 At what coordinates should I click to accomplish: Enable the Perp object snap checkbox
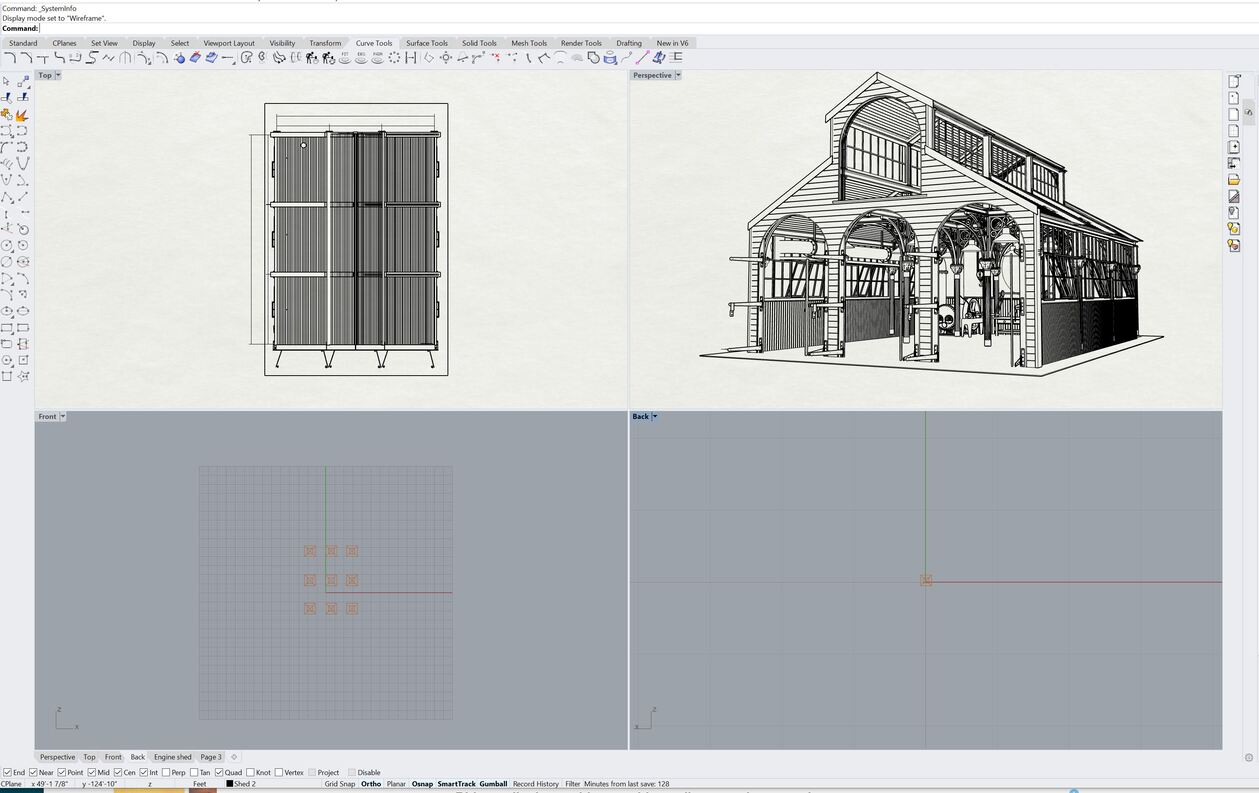166,772
